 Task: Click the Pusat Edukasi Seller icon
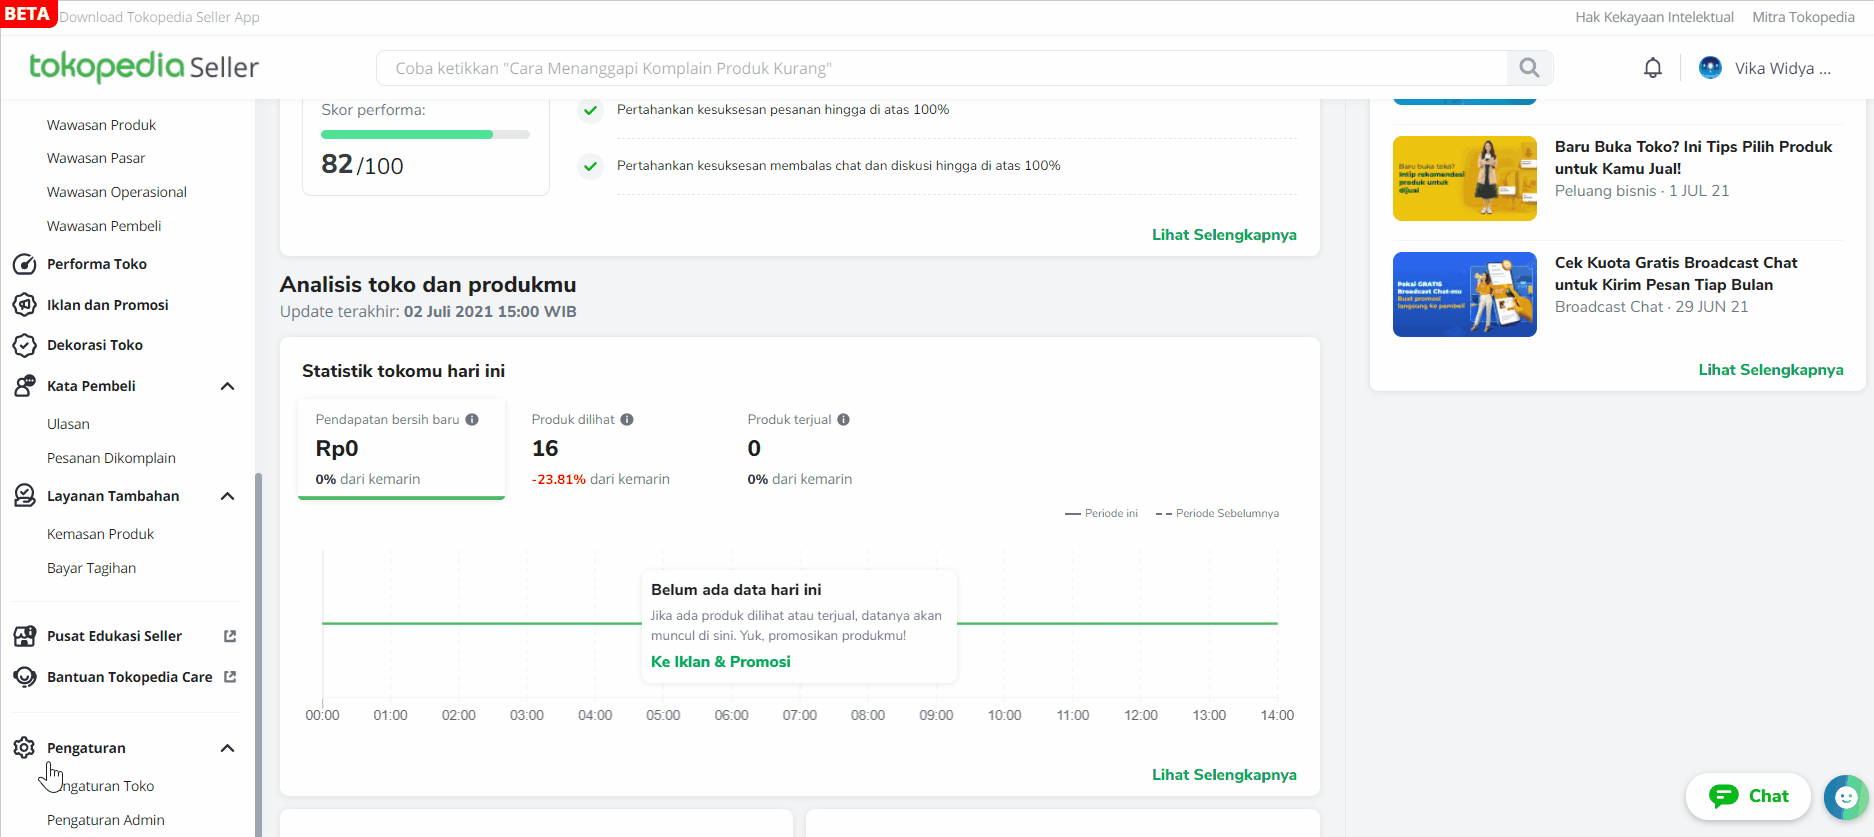tap(25, 636)
